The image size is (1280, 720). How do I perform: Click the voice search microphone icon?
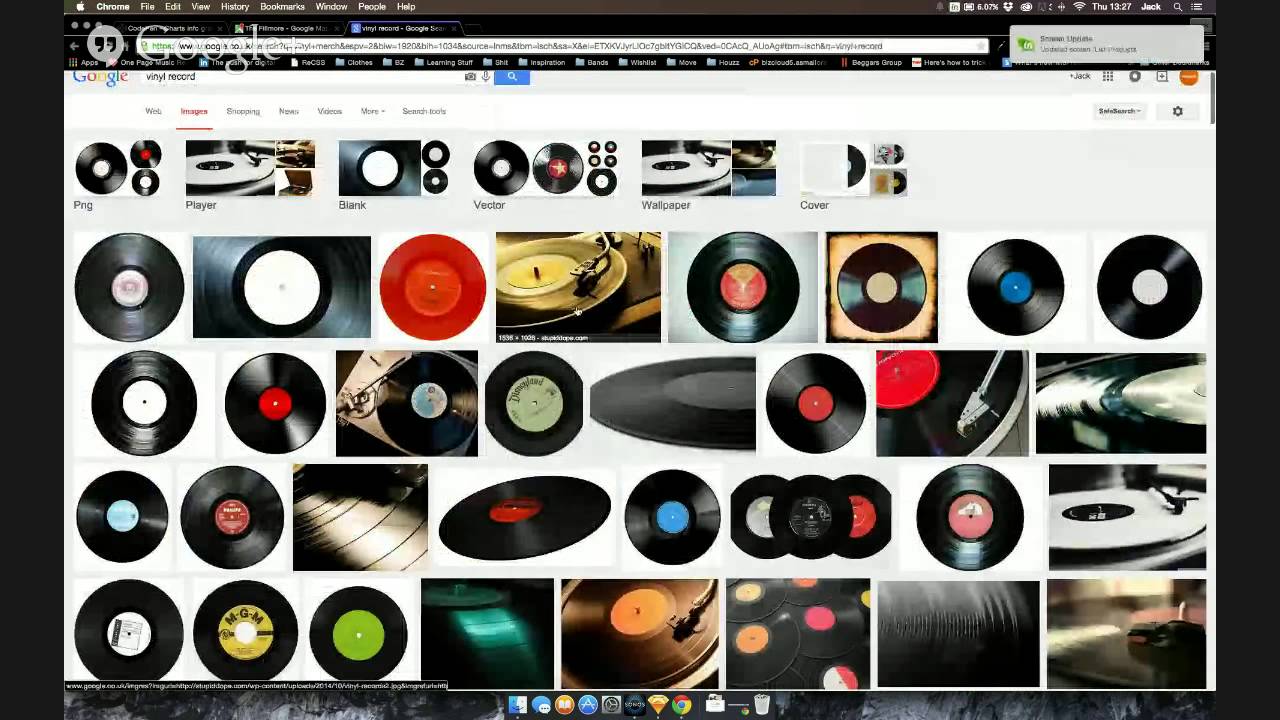pos(486,77)
